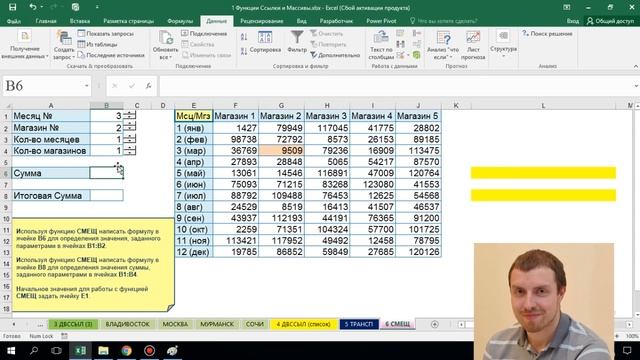Click the red record taskbar icon
Viewport: 640px width, 360px height.
[149, 351]
